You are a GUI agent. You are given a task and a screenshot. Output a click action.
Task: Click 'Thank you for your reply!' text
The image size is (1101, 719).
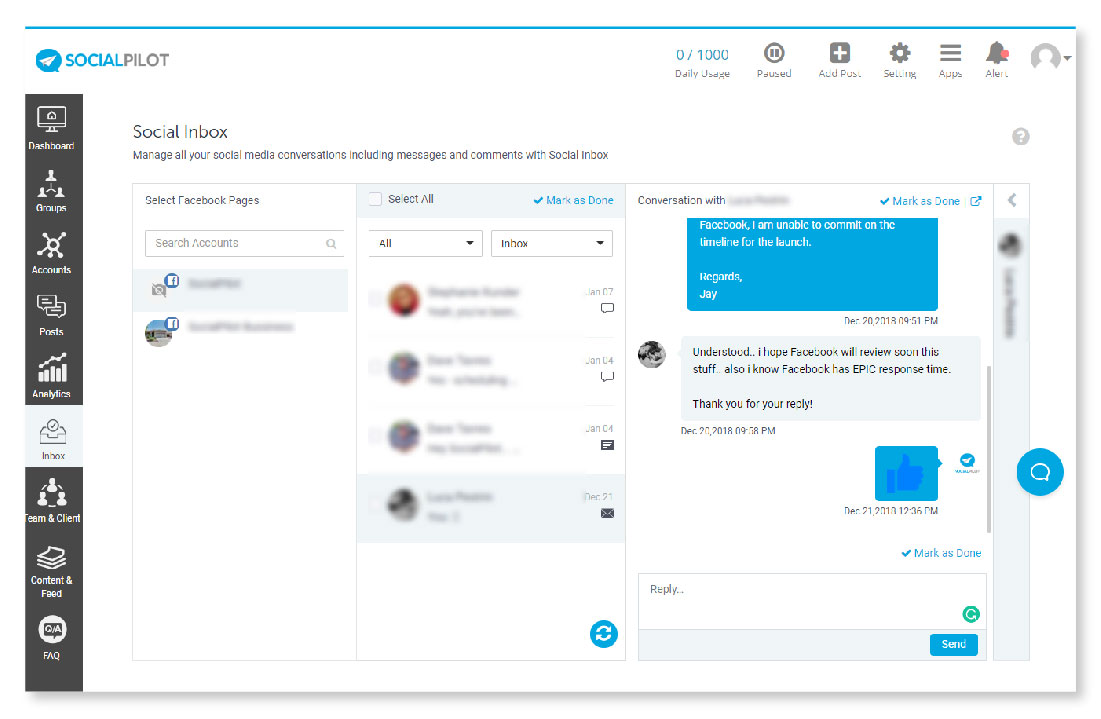(752, 404)
